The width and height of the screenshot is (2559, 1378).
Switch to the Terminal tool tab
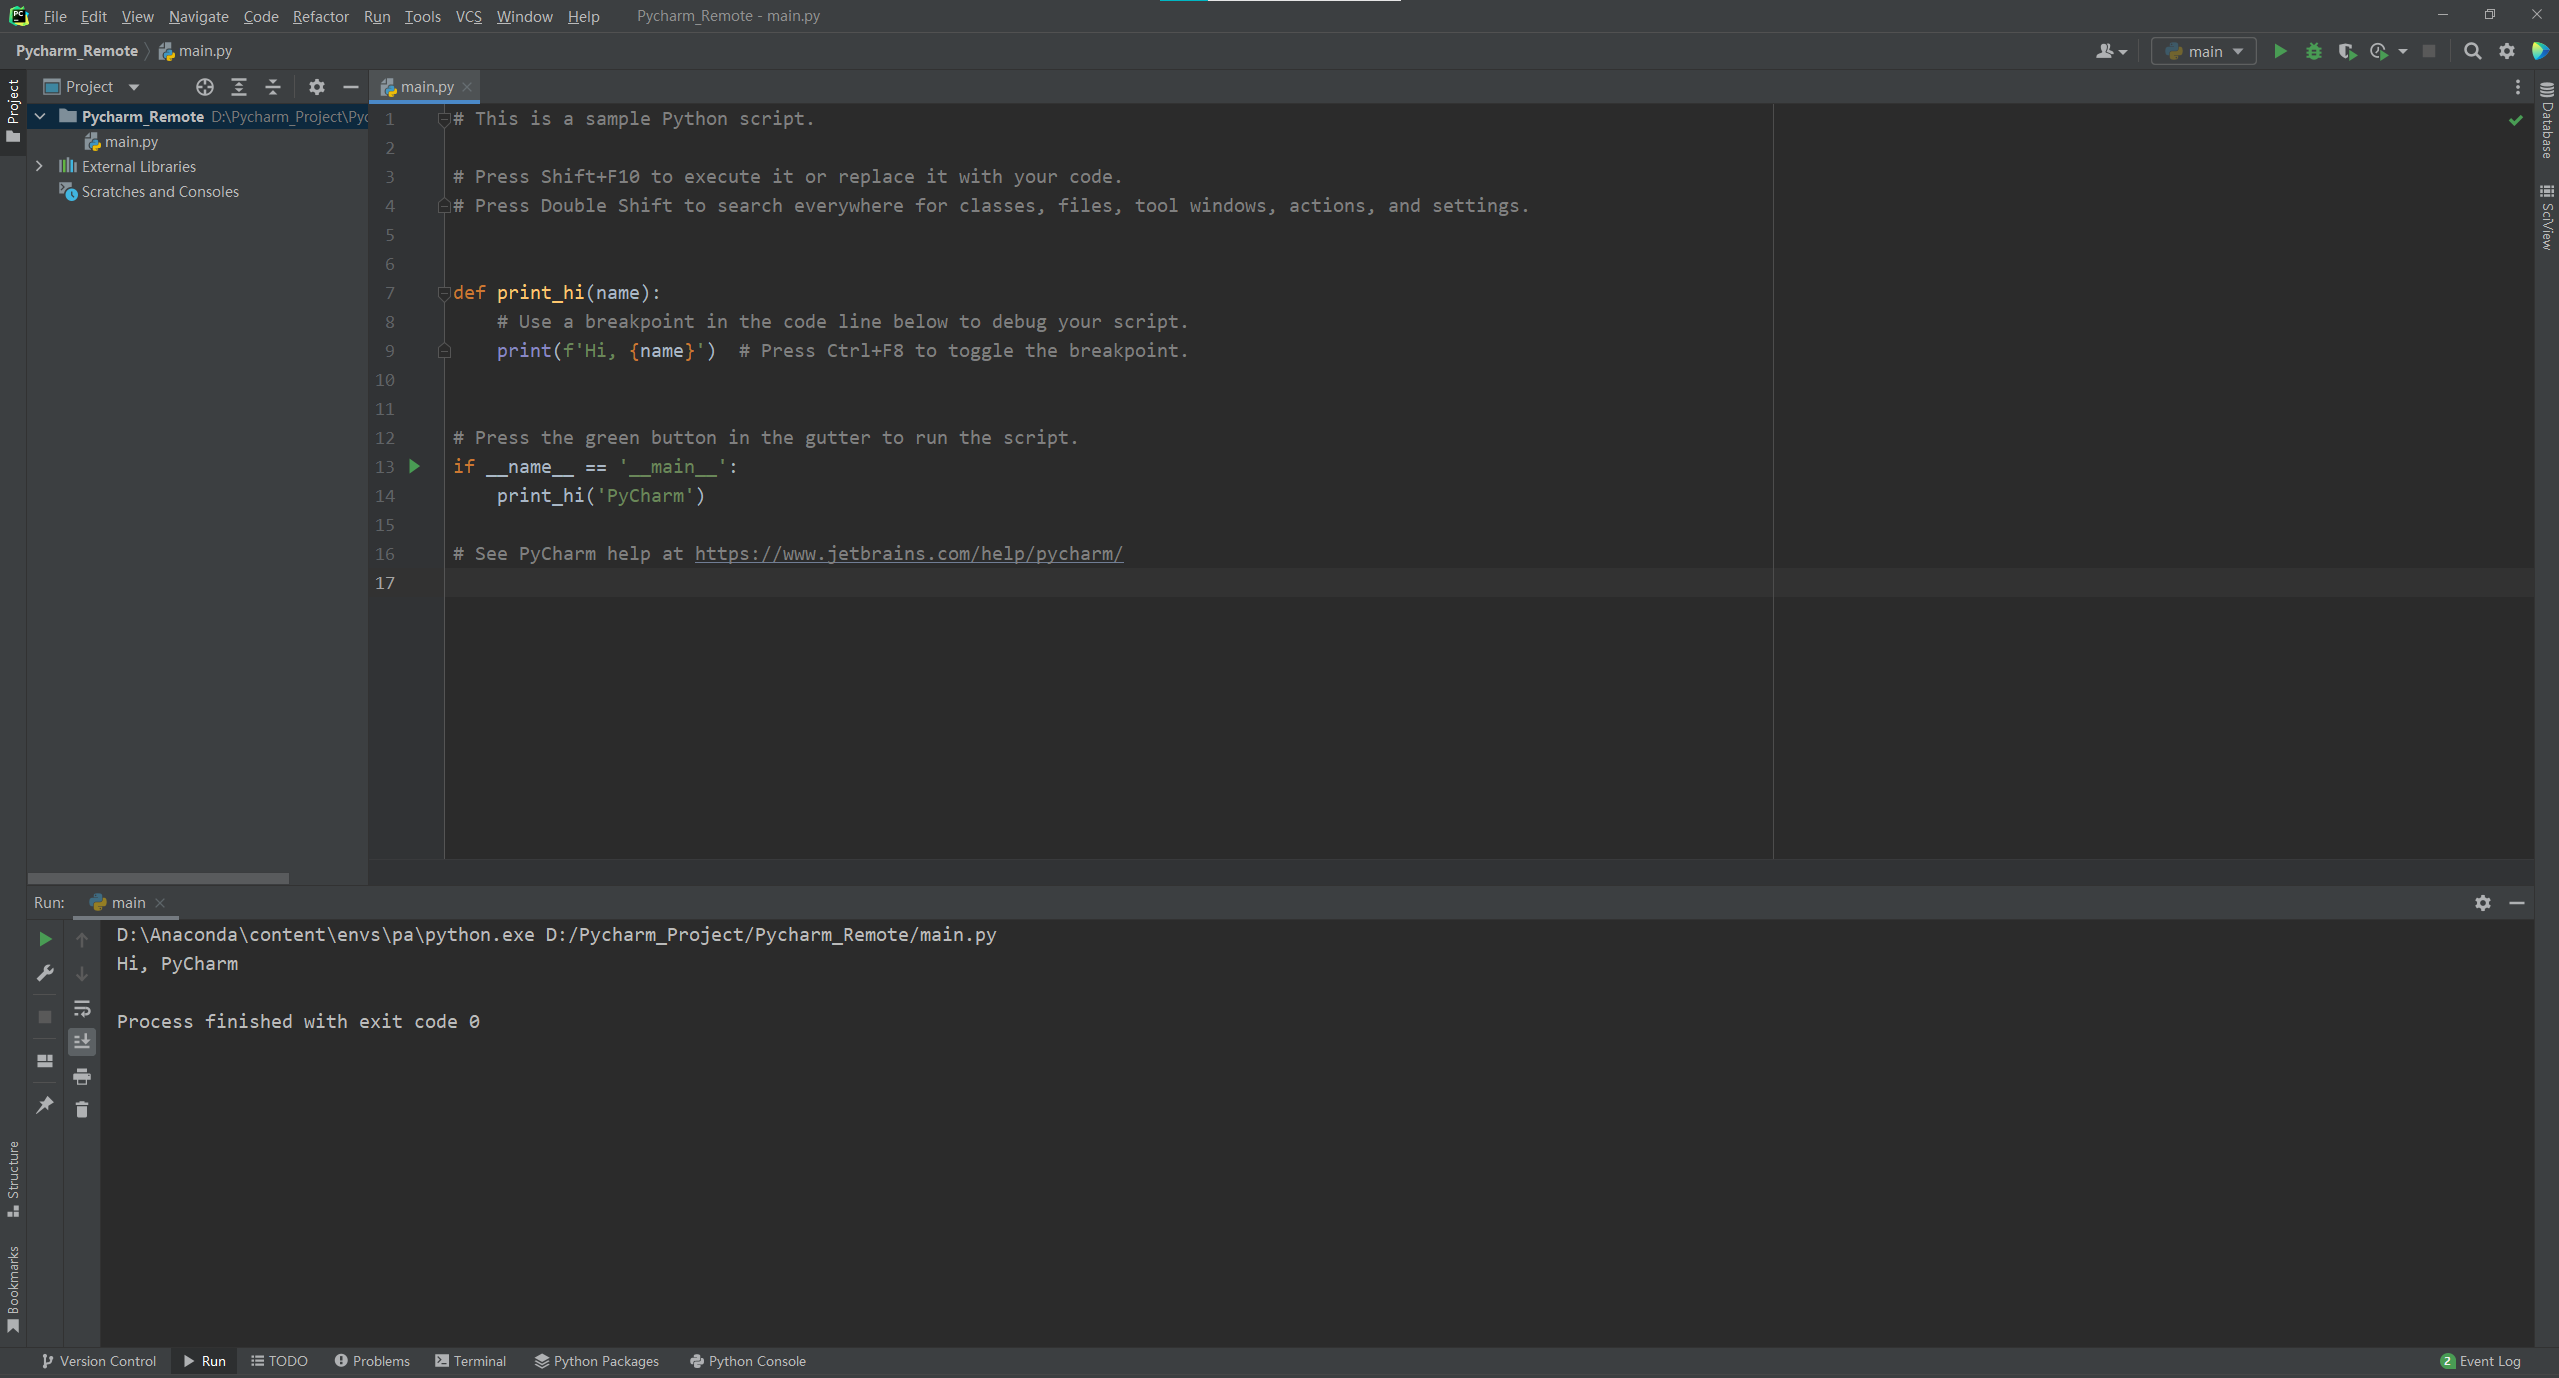pyautogui.click(x=470, y=1361)
